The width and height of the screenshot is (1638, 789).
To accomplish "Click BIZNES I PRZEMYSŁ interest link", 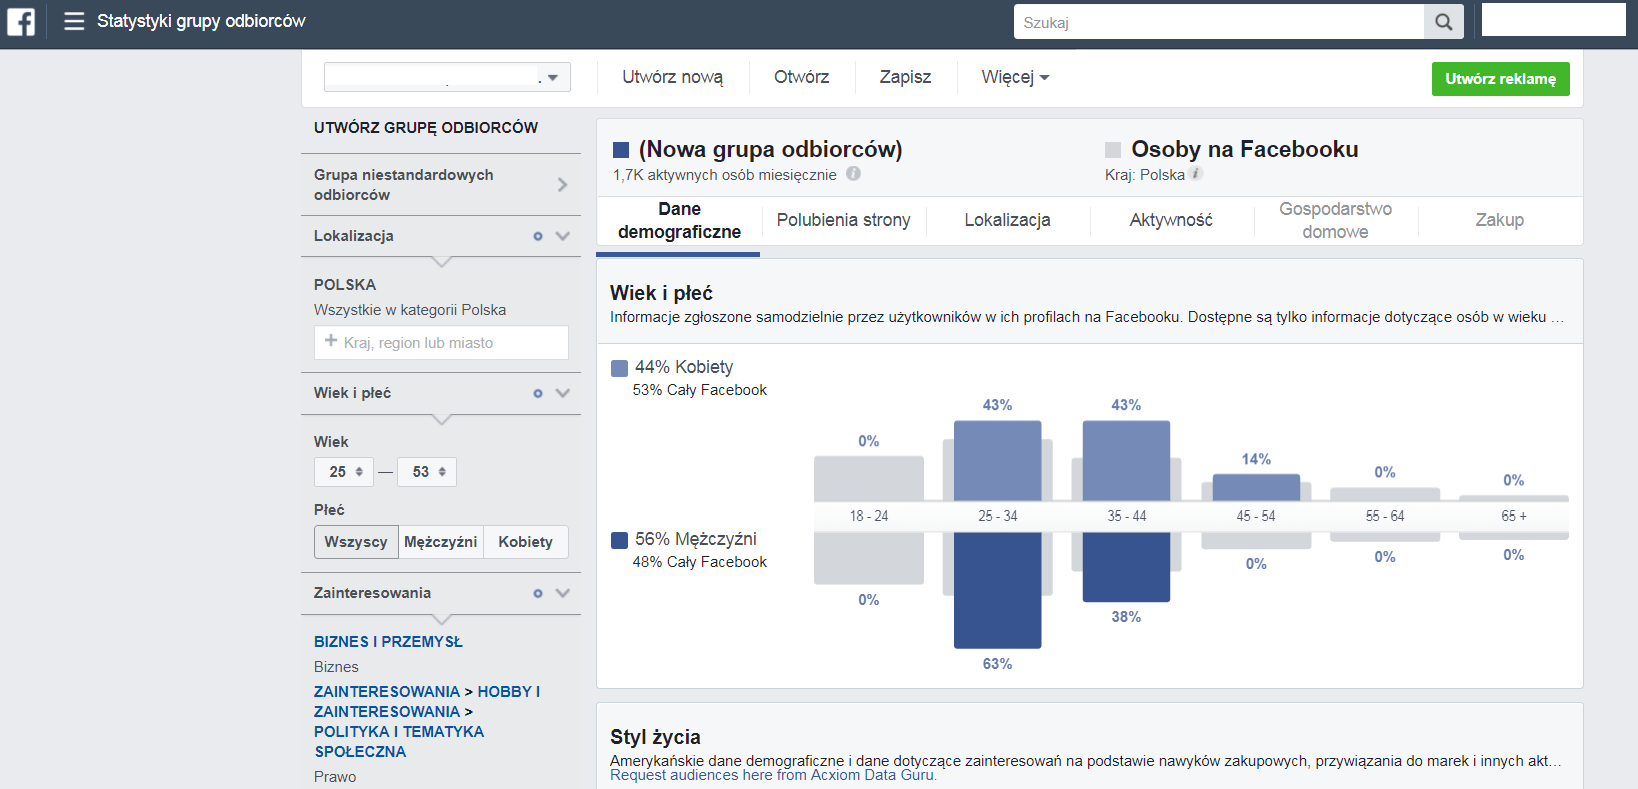I will point(388,642).
